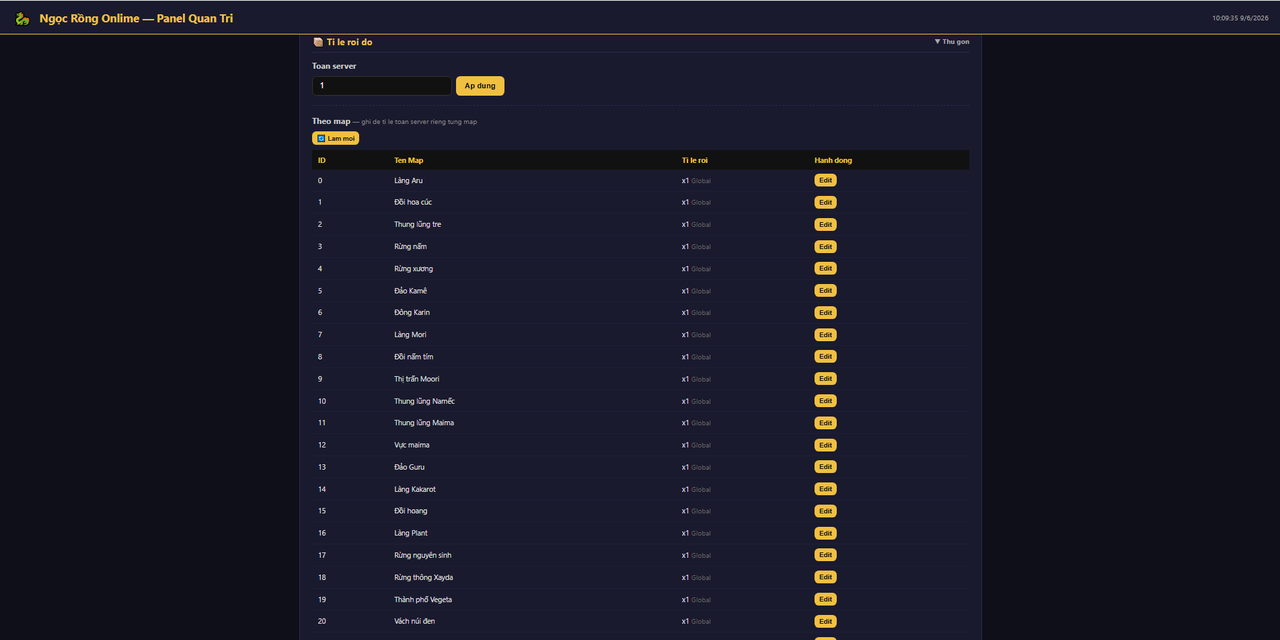The height and width of the screenshot is (640, 1280).
Task: Edit drop rate for Làng Plant
Action: point(825,533)
